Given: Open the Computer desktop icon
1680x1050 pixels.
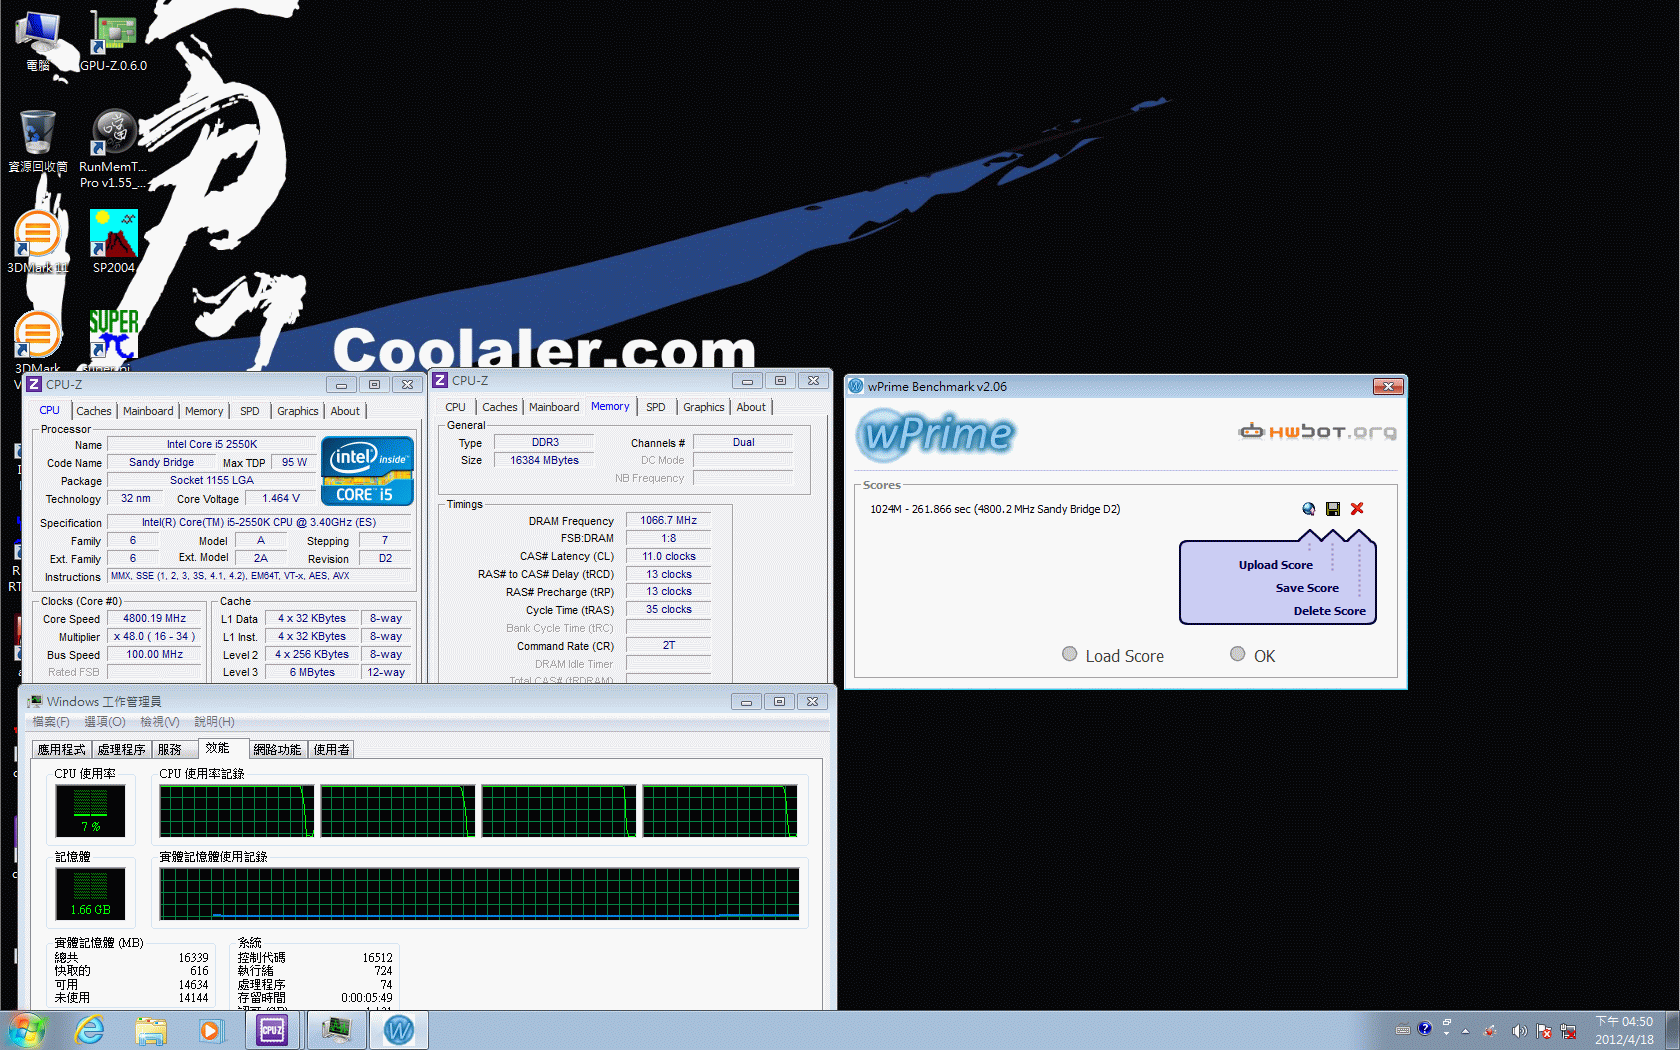Looking at the screenshot, I should tap(38, 40).
